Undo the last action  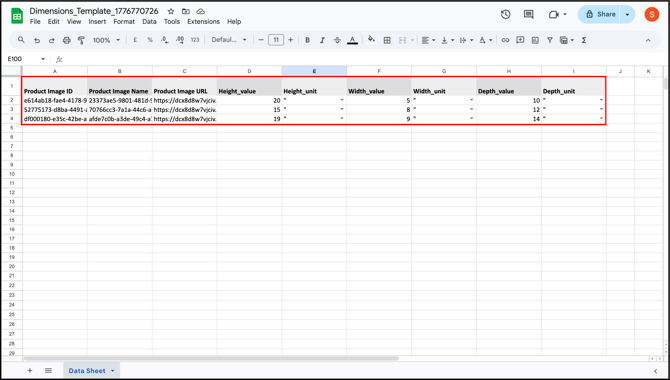pos(37,40)
